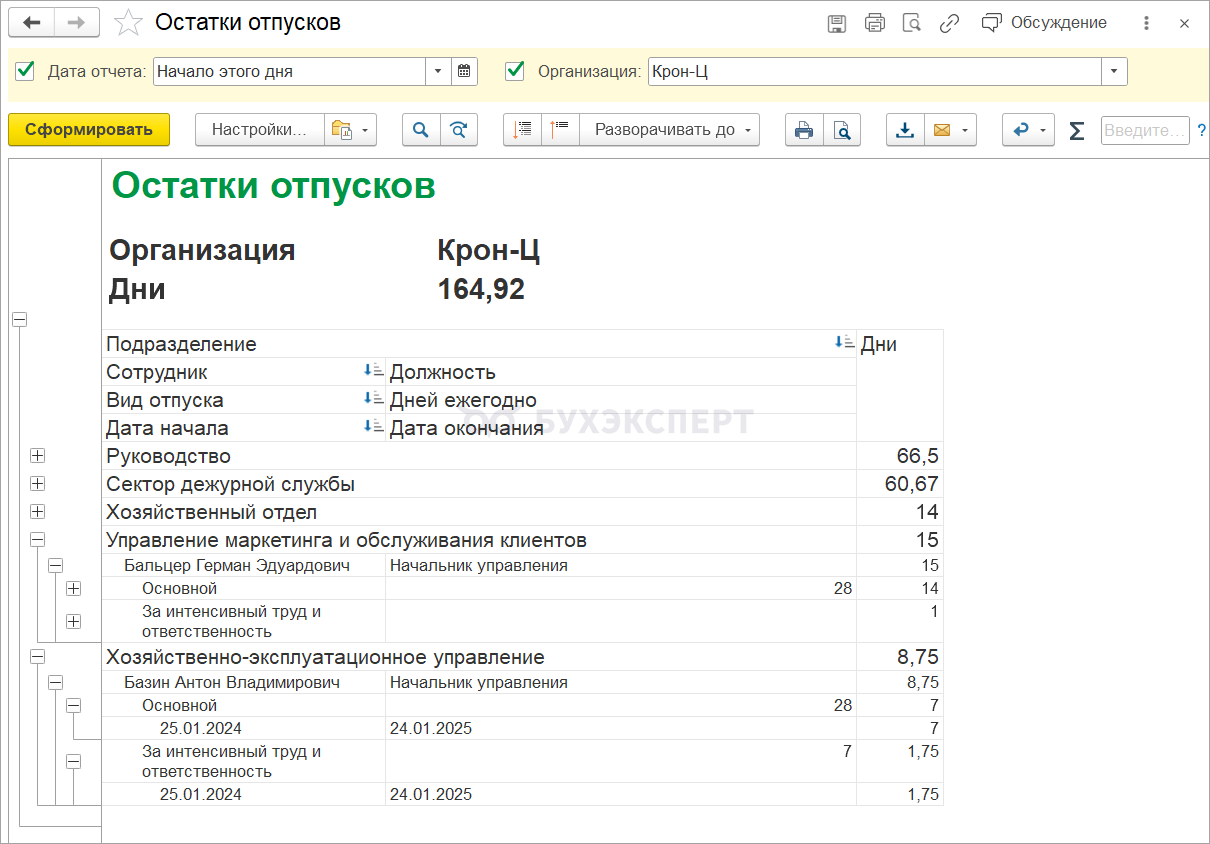The width and height of the screenshot is (1210, 844).
Task: Open calendar picker for report date
Action: [x=464, y=71]
